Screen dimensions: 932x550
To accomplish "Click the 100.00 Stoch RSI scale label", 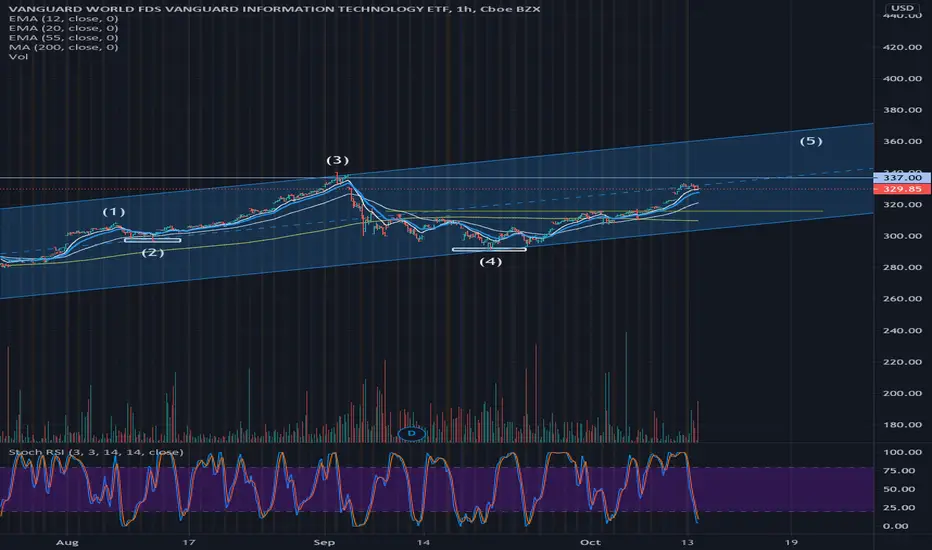I will [904, 452].
